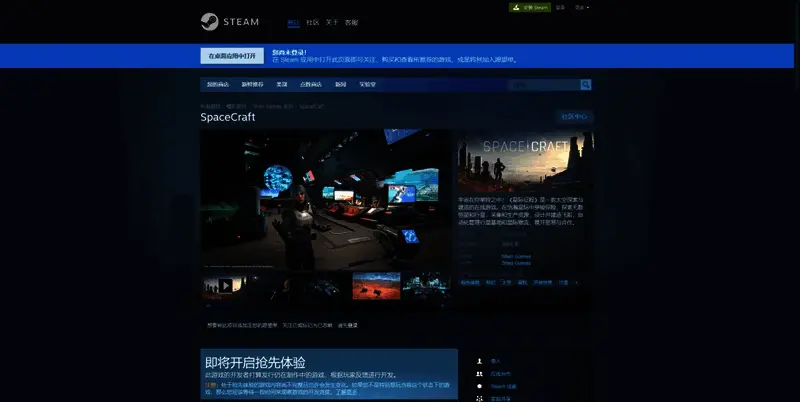
Task: Open 实验室 labs in store navigation bar
Action: tap(367, 85)
